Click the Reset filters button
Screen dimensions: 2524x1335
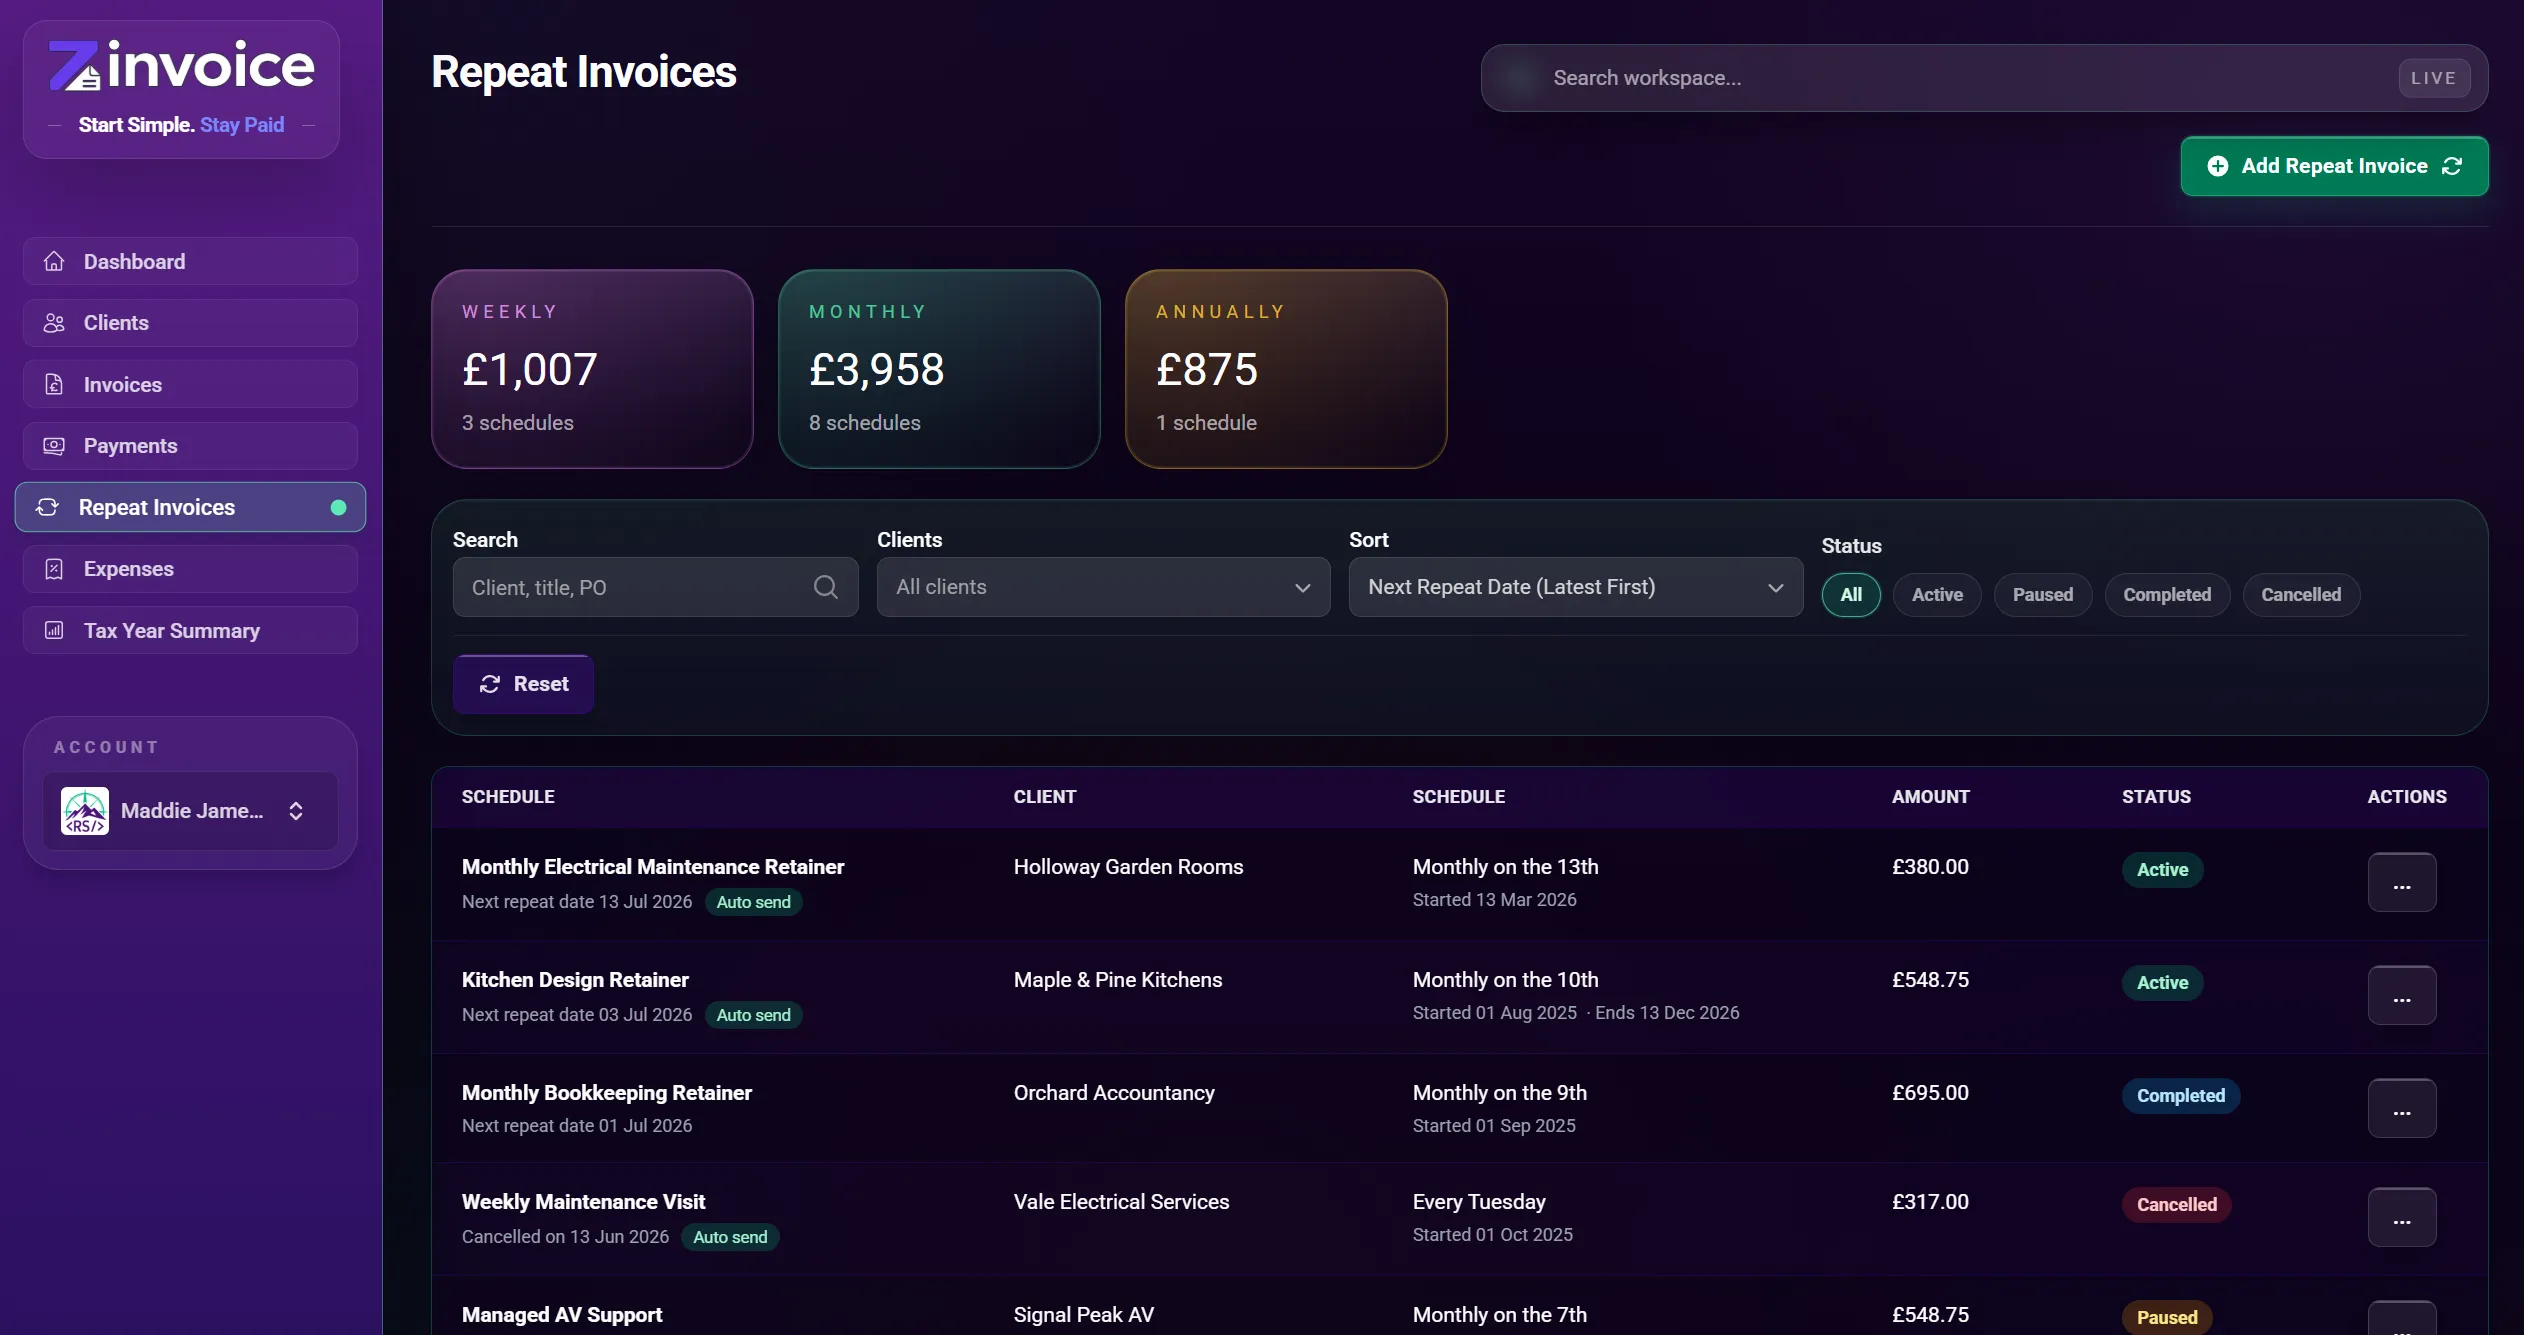pyautogui.click(x=523, y=684)
